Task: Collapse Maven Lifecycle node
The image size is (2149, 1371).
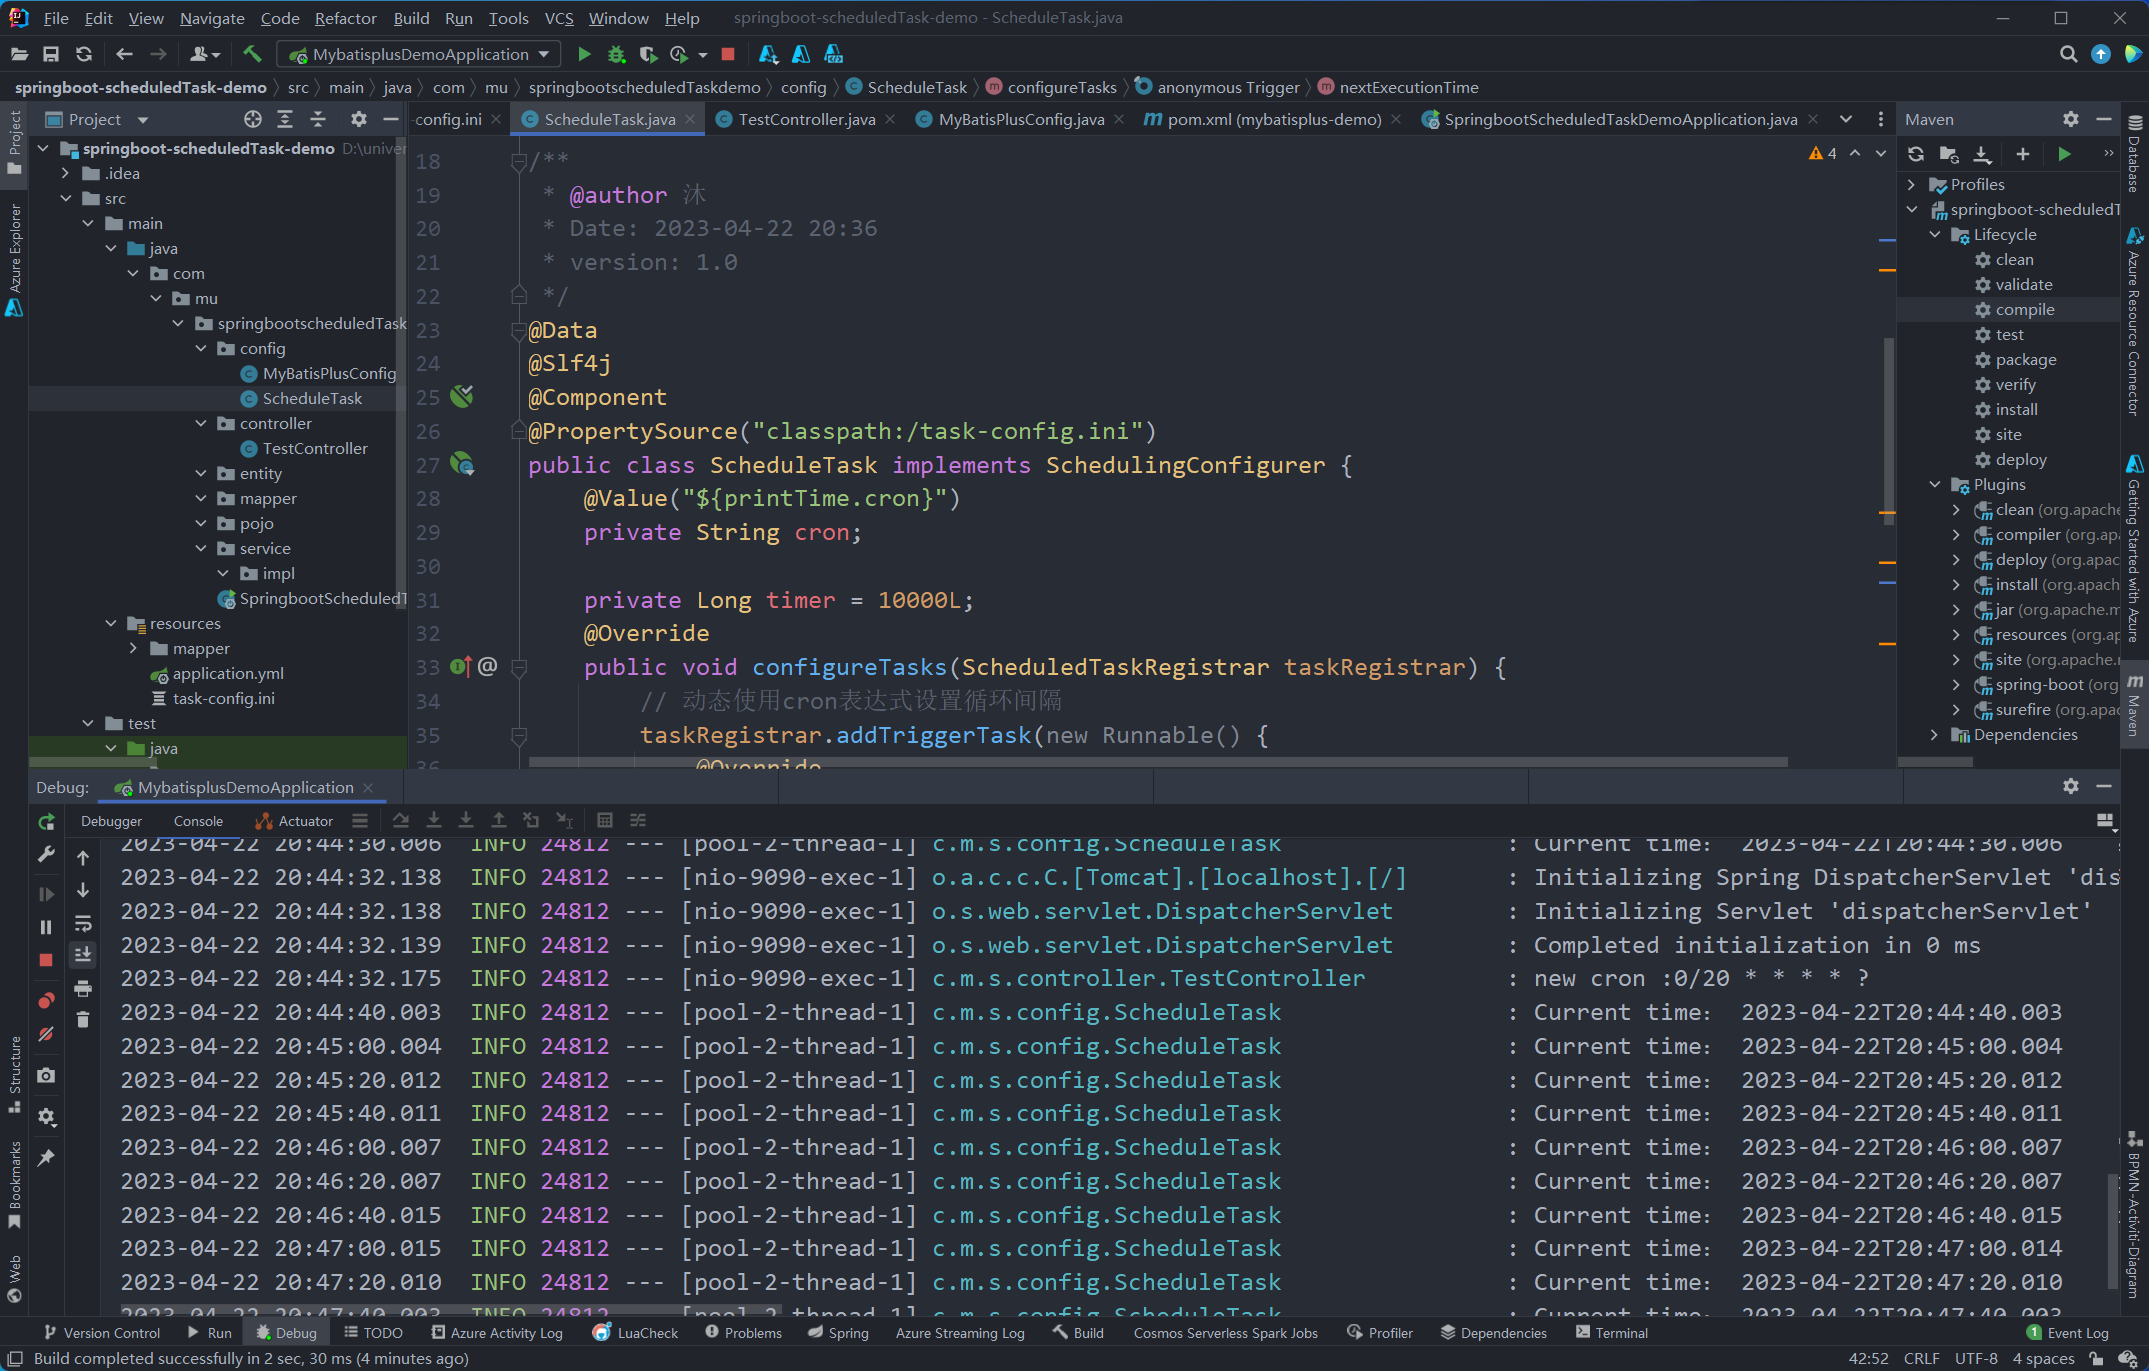Action: tap(1935, 234)
